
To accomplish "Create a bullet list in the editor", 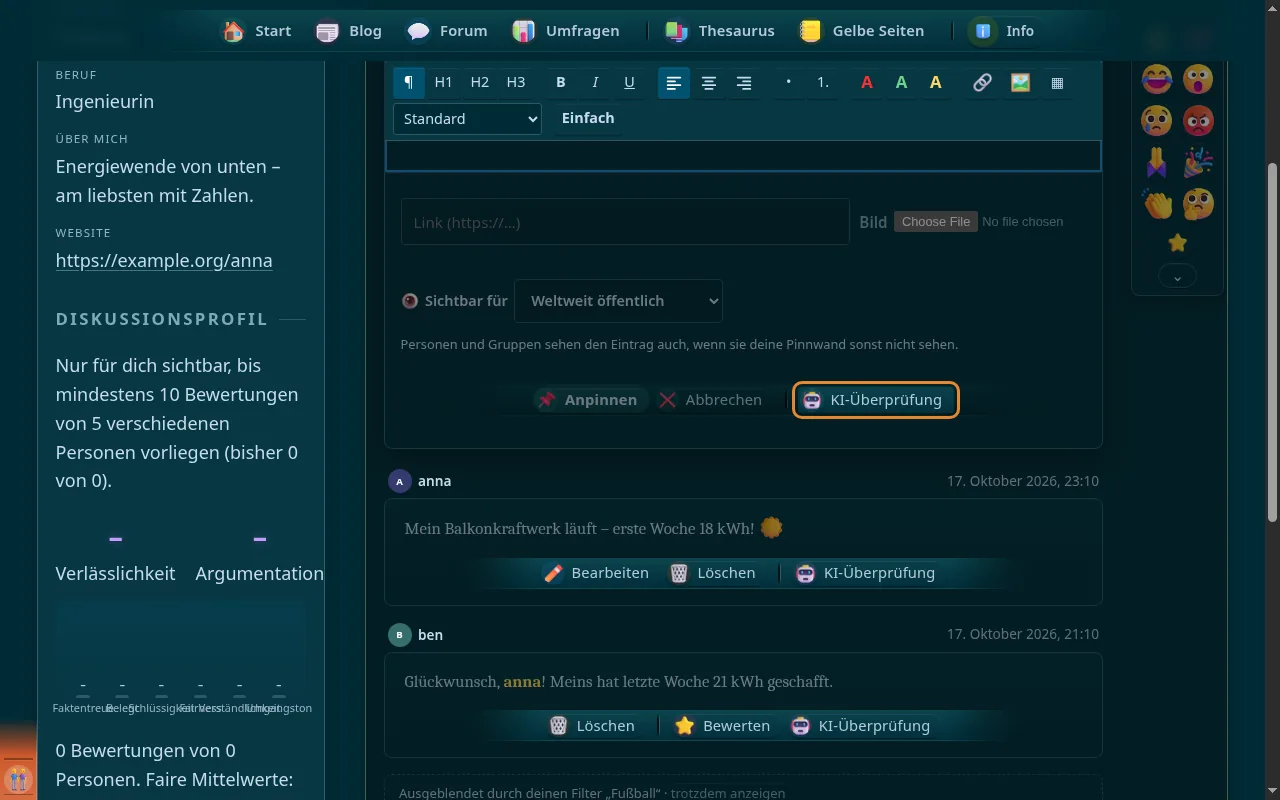I will pos(788,83).
